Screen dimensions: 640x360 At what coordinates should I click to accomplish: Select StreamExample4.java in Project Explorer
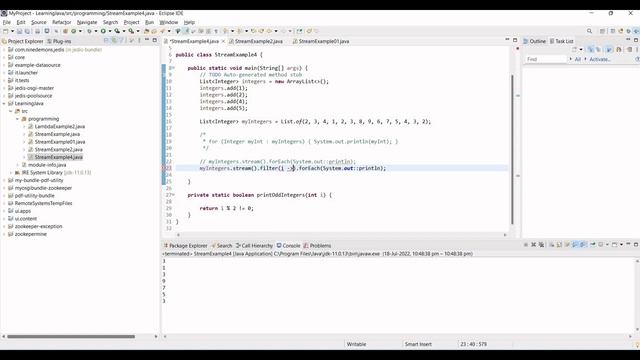pyautogui.click(x=58, y=157)
